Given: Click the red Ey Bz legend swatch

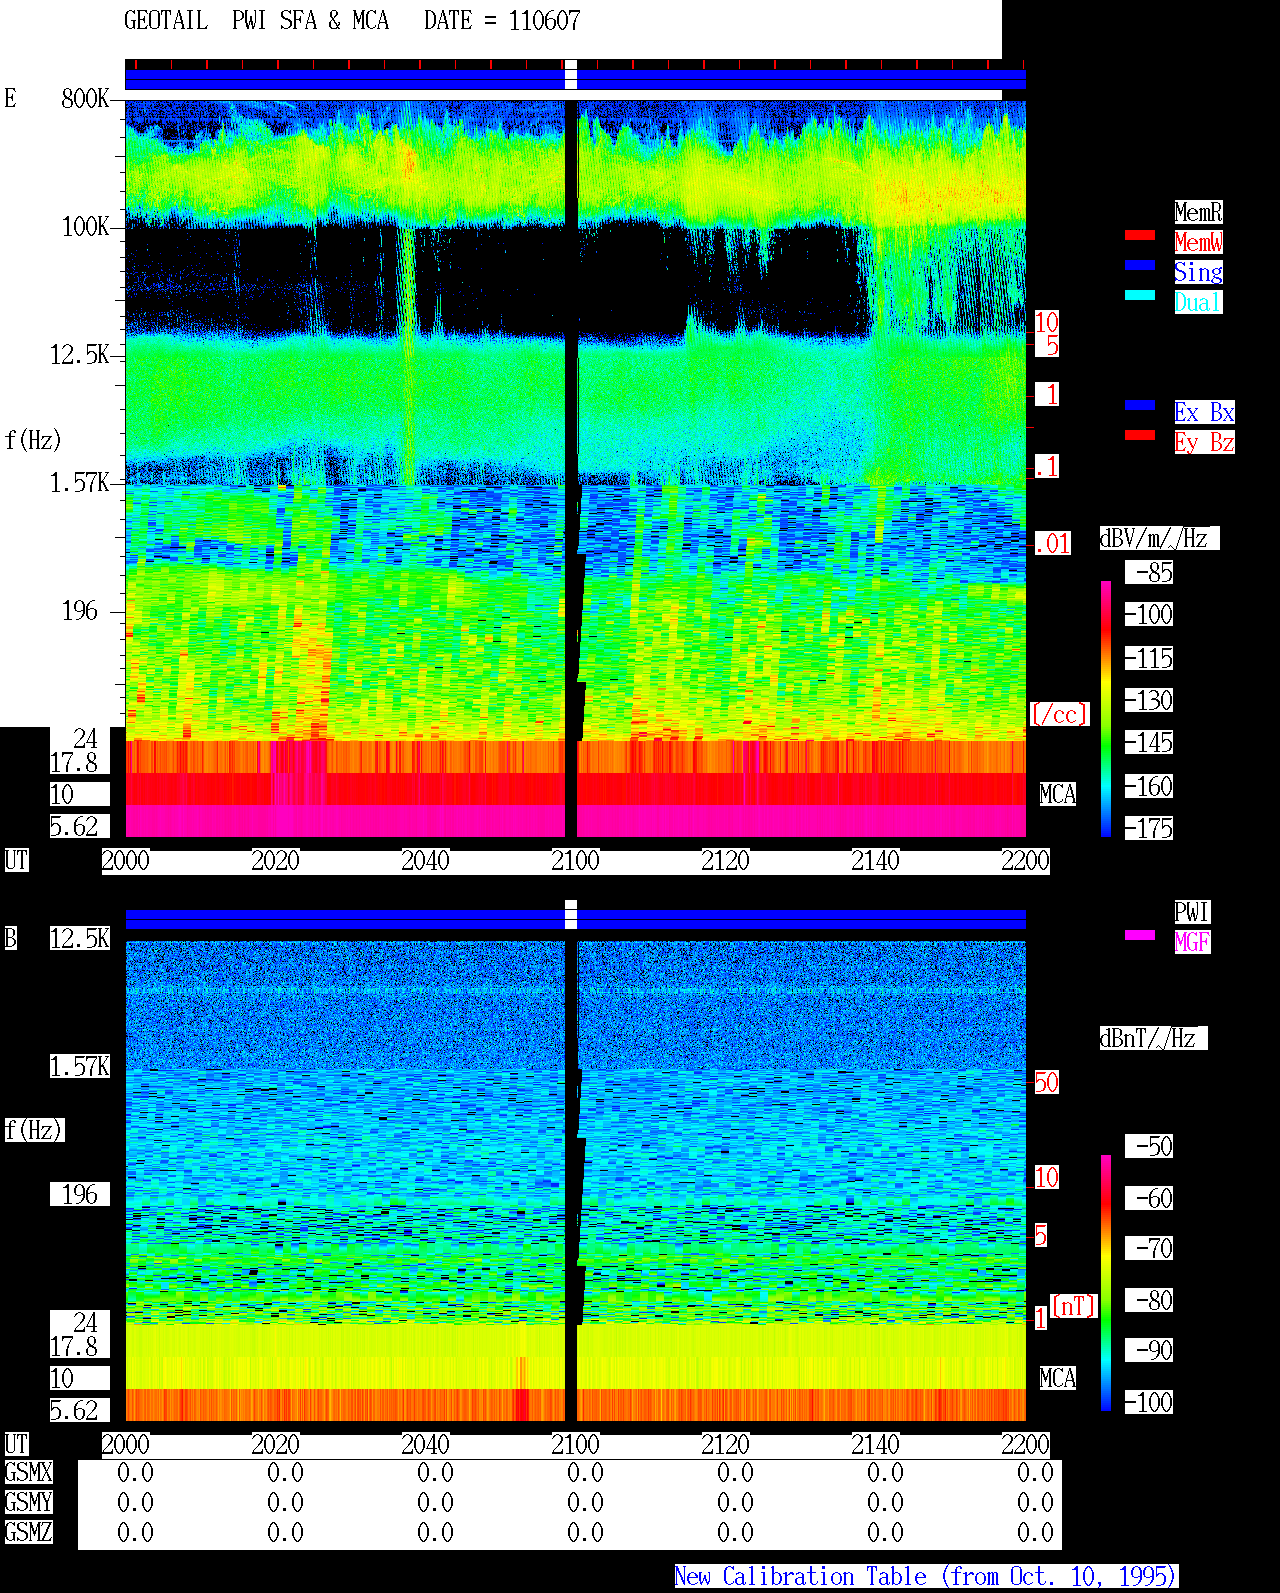Looking at the screenshot, I should coord(1140,435).
